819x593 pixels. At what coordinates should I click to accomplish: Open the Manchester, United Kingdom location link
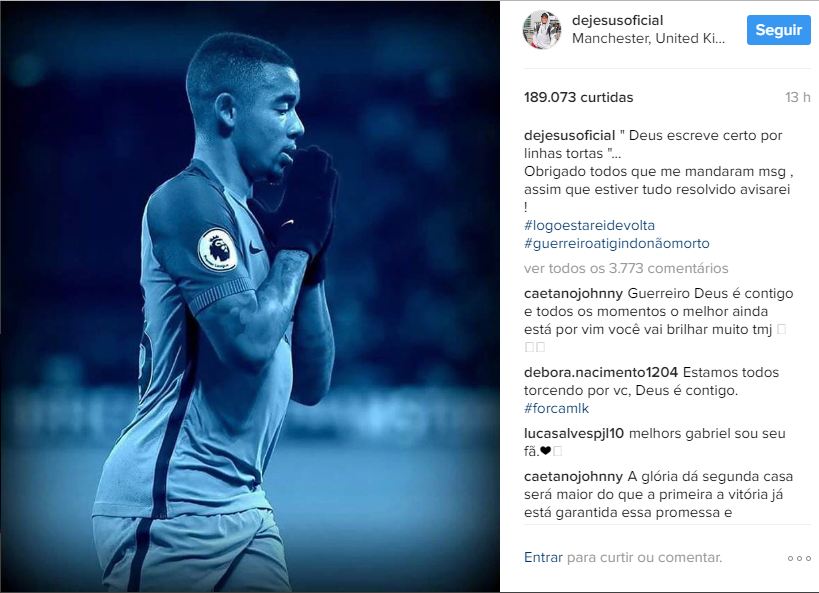pos(648,38)
